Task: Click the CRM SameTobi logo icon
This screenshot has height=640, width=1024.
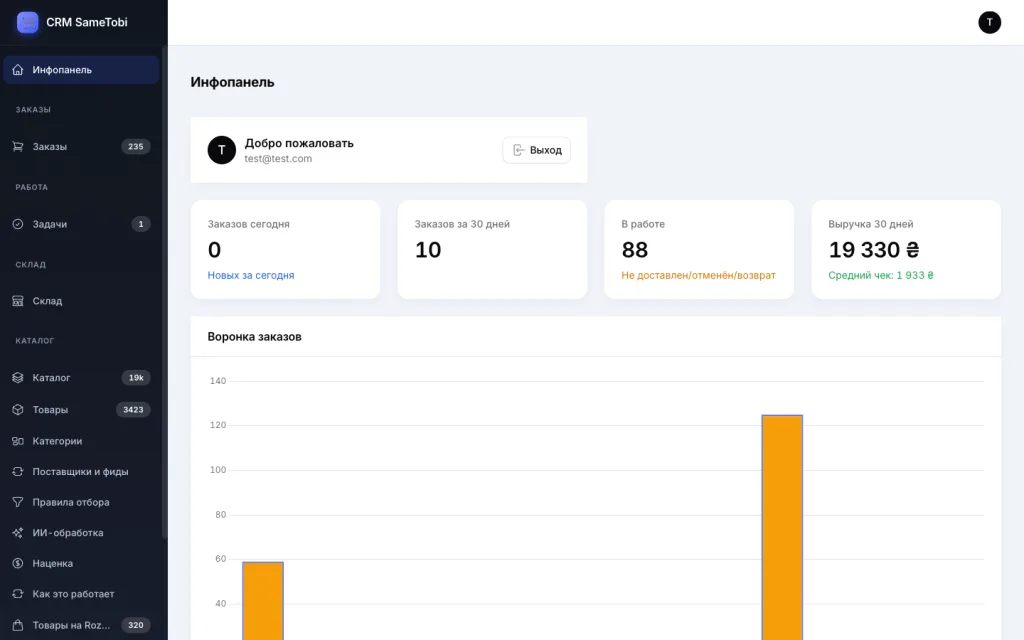Action: tap(27, 22)
